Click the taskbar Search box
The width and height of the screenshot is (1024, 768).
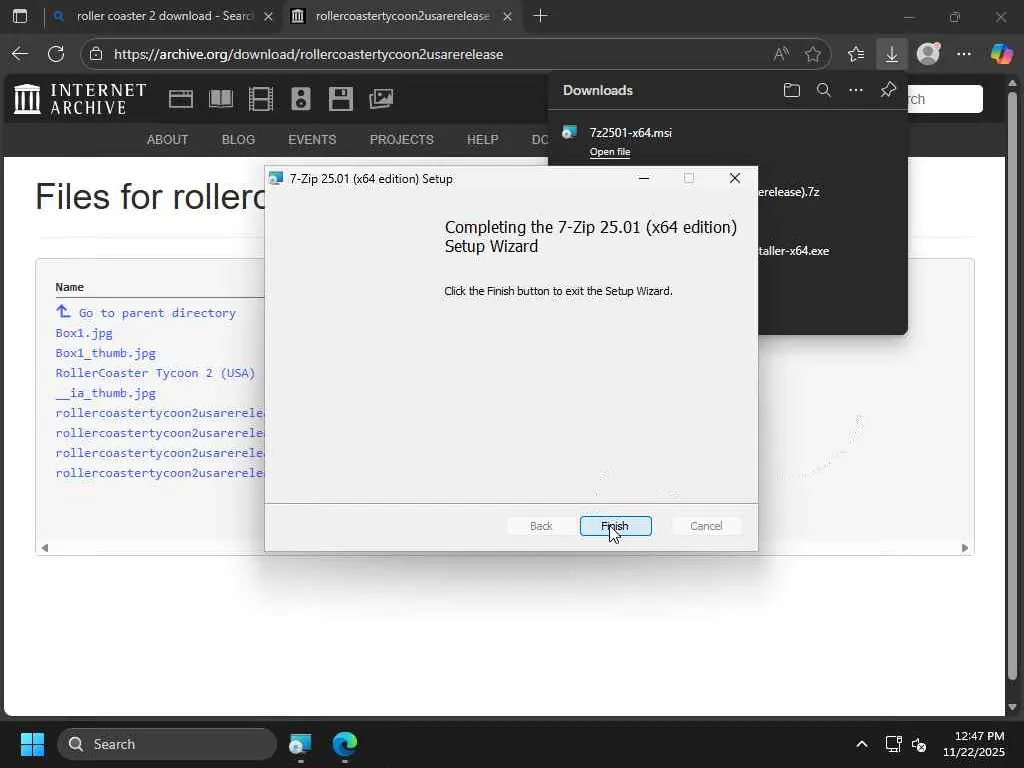point(167,744)
